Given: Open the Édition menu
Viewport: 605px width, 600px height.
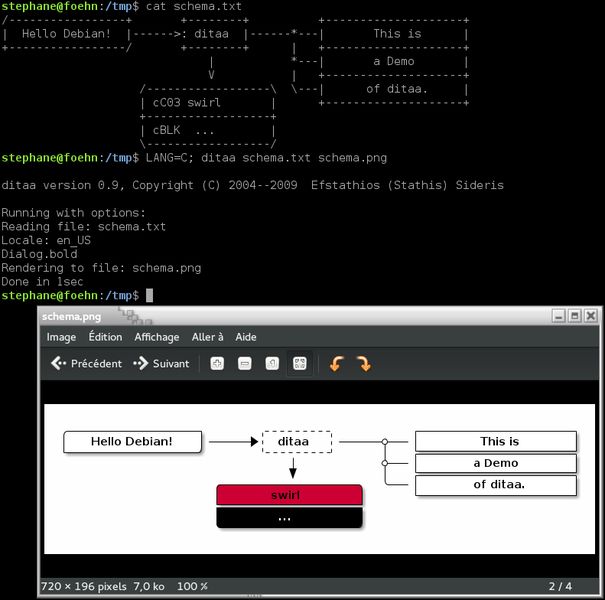Looking at the screenshot, I should (x=105, y=337).
